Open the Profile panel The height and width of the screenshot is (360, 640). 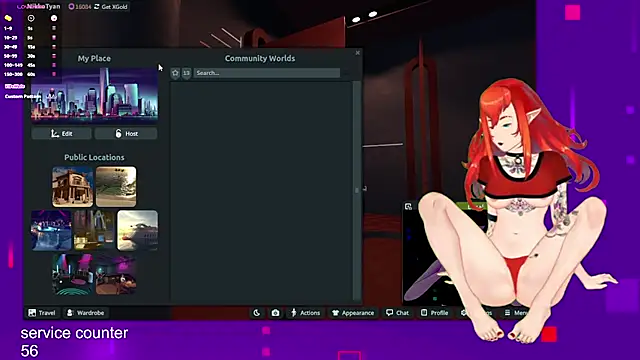[x=434, y=313]
